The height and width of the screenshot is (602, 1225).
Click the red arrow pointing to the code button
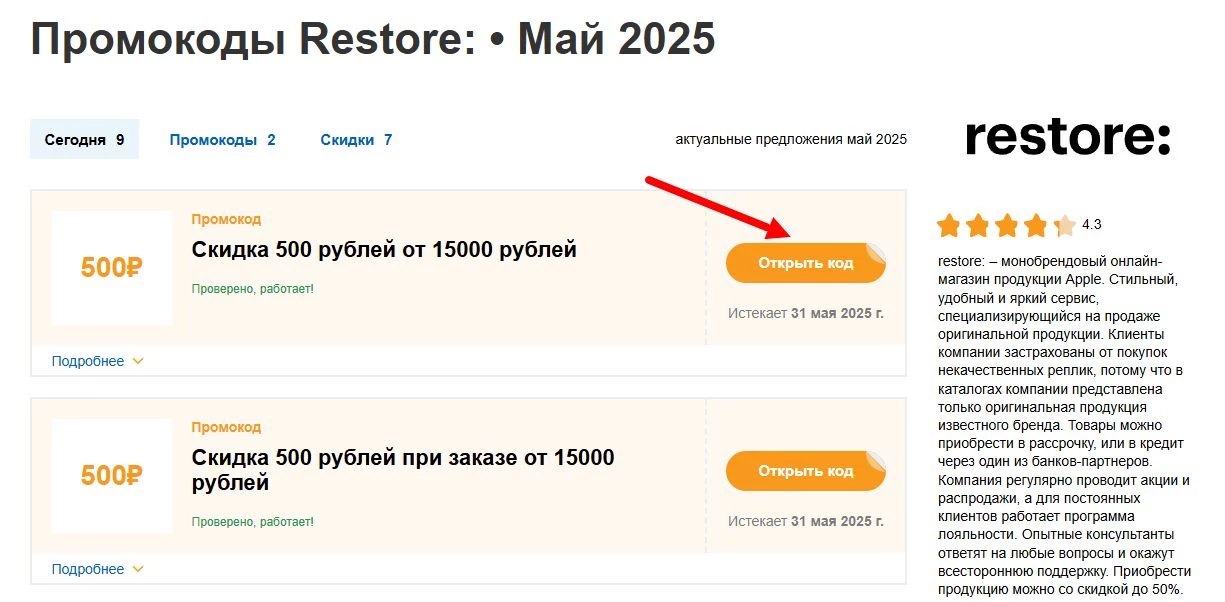point(720,210)
